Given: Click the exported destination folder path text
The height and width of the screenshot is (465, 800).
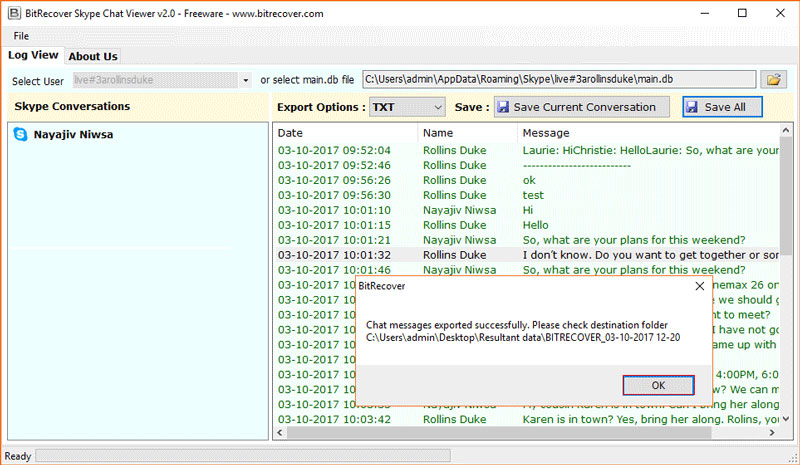Looking at the screenshot, I should [523, 337].
